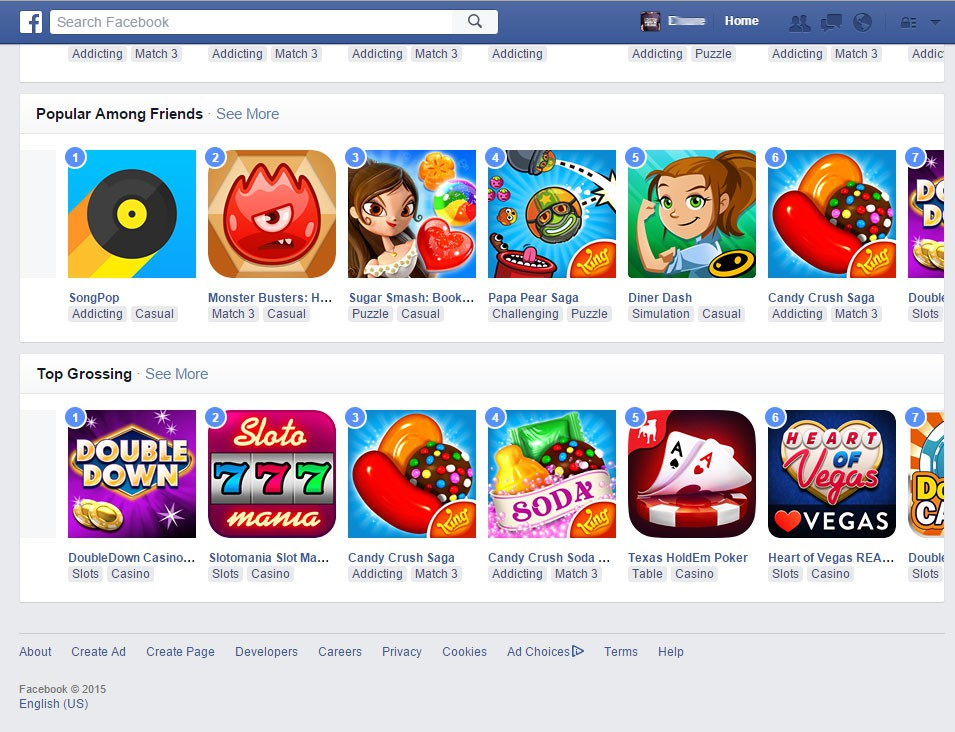Click into the Search Facebook field
Viewport: 955px width, 732px height.
pyautogui.click(x=252, y=22)
